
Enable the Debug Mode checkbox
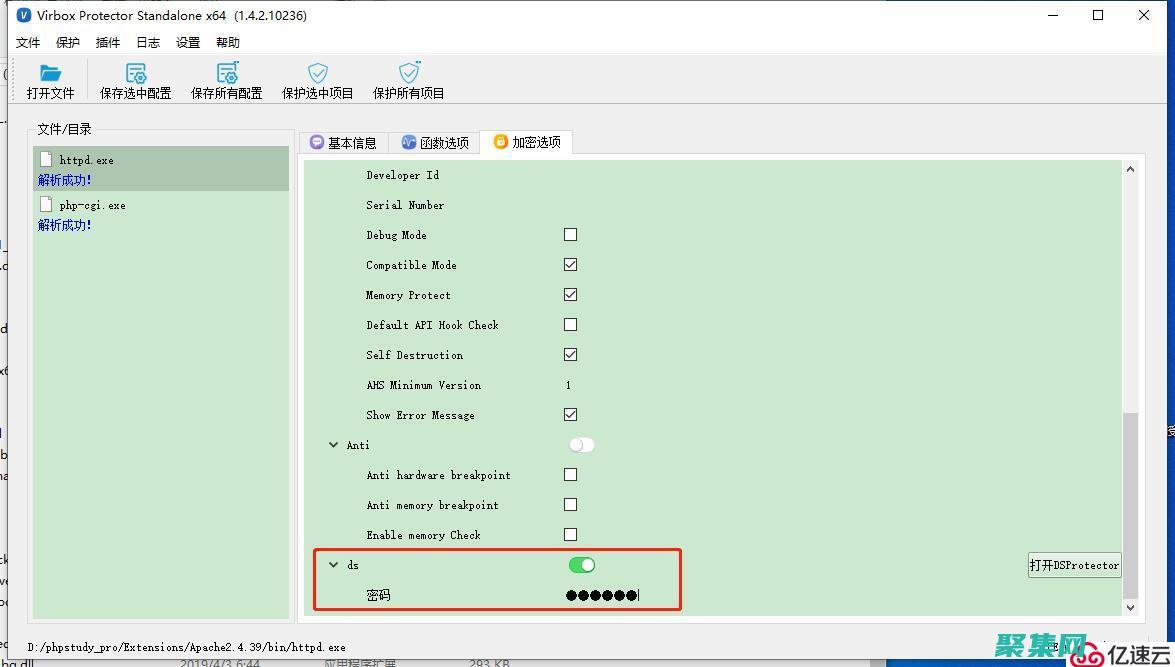click(x=570, y=235)
